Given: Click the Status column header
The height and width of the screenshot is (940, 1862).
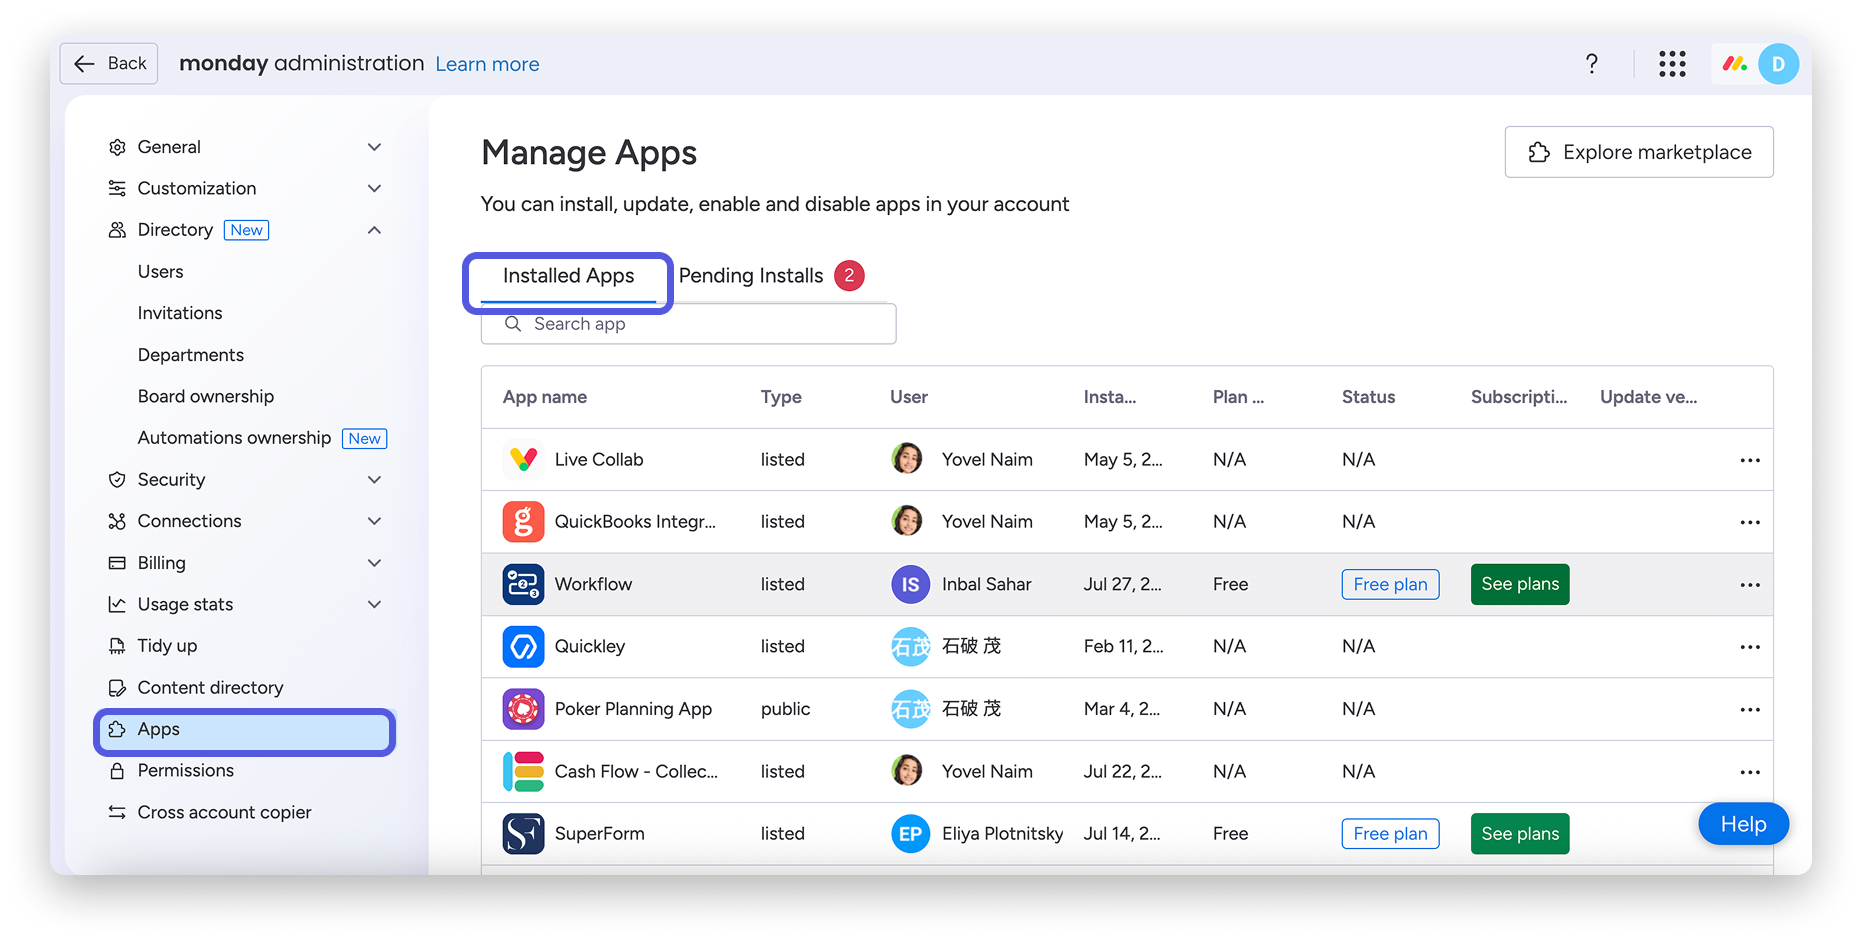Looking at the screenshot, I should pyautogui.click(x=1368, y=397).
